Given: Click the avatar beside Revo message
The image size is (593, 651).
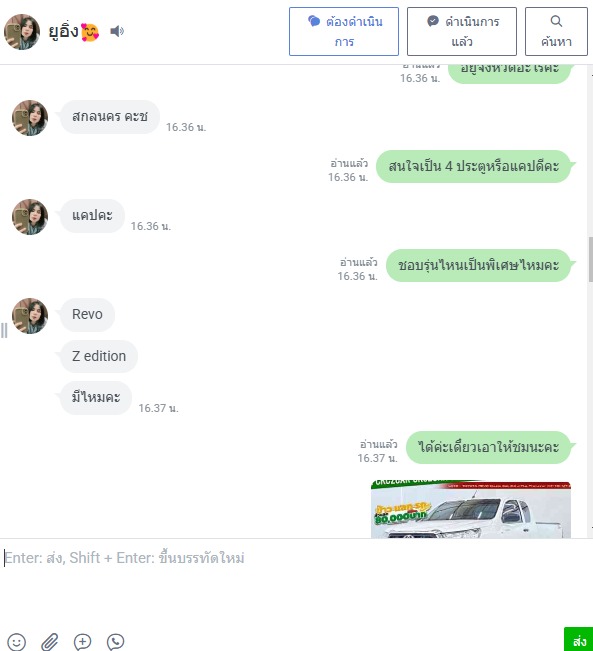Looking at the screenshot, I should [30, 316].
